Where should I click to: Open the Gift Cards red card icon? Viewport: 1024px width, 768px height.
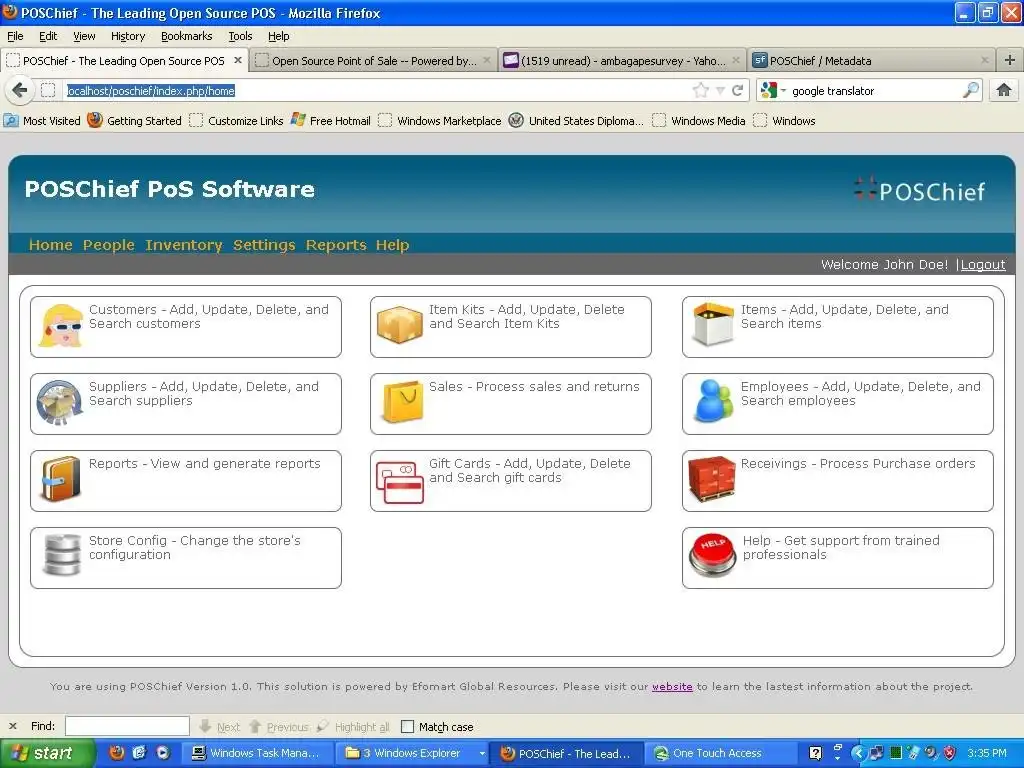tap(400, 483)
